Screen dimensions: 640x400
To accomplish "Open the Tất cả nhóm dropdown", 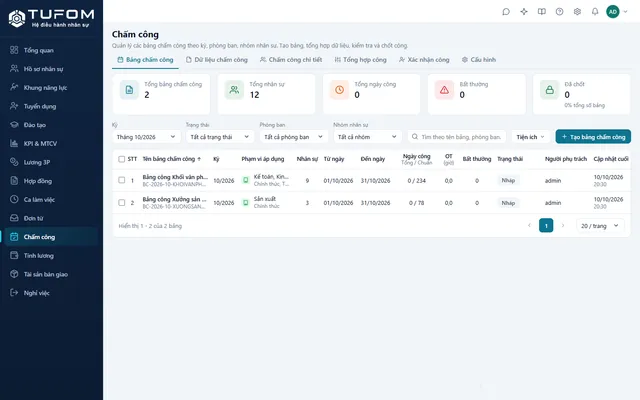I will (367, 137).
